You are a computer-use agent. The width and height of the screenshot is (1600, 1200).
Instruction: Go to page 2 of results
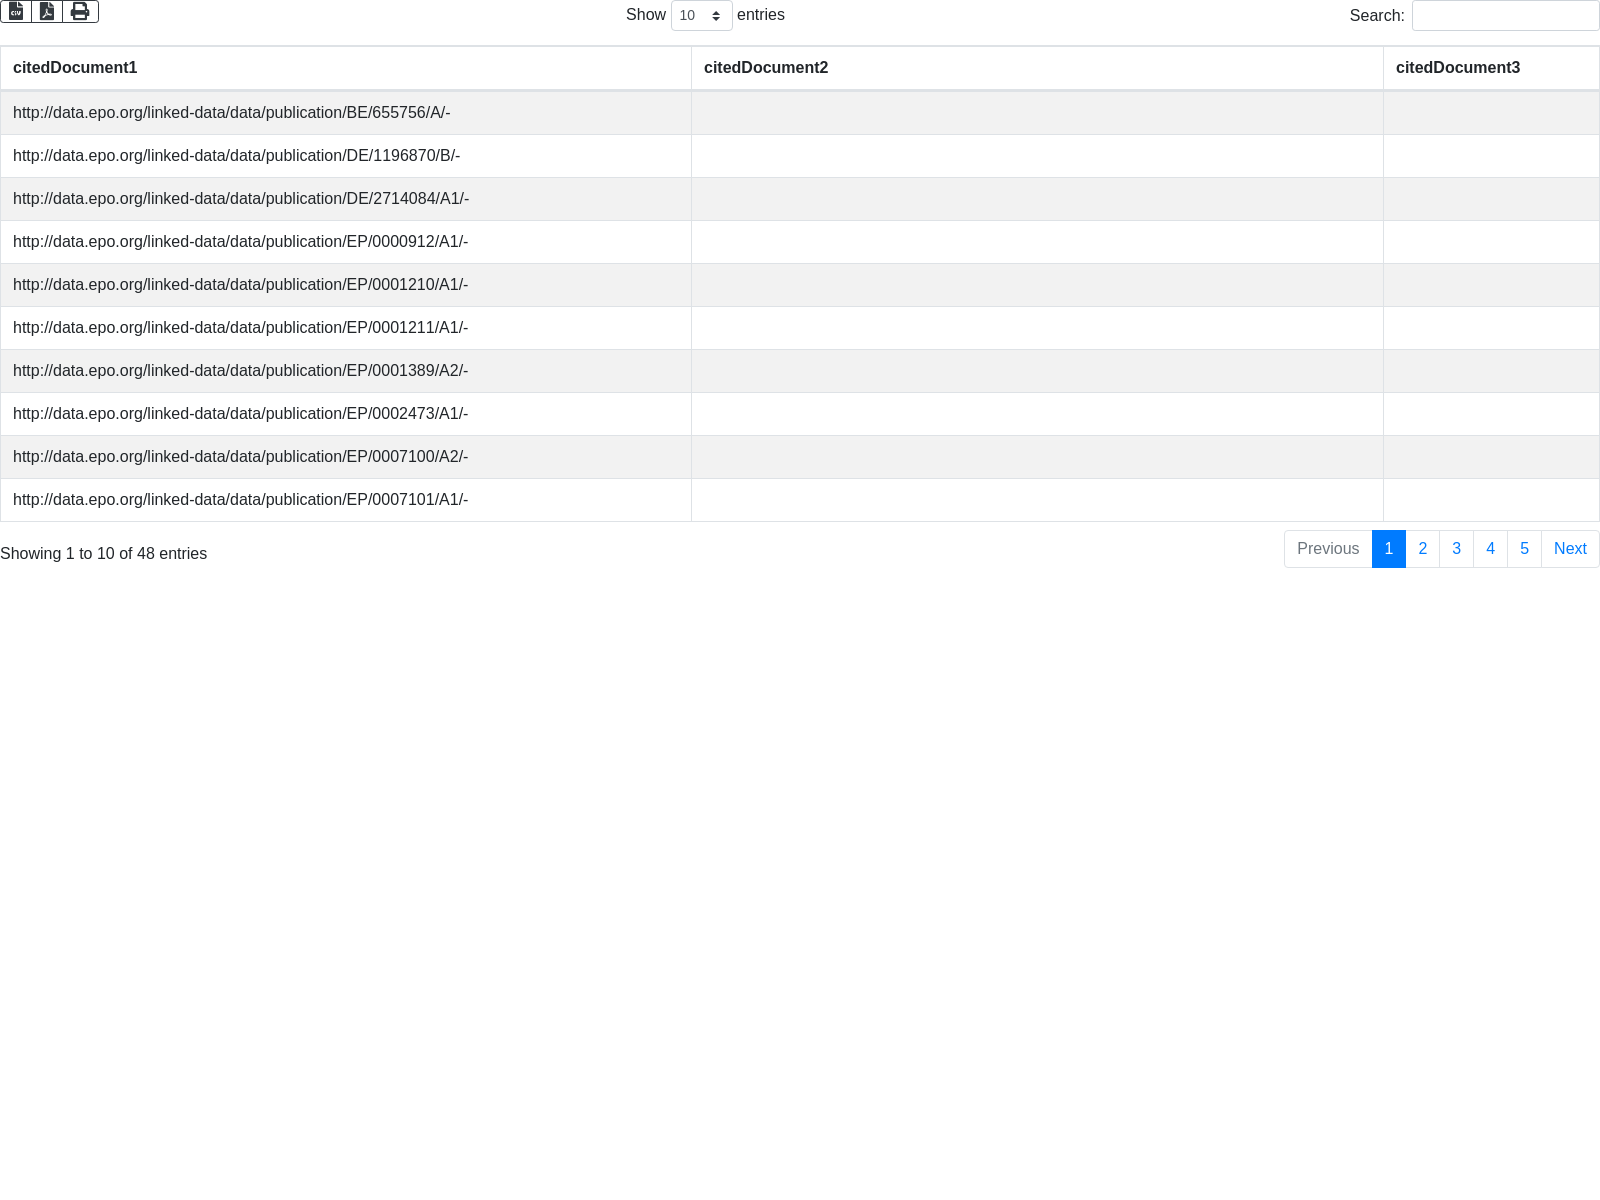click(x=1422, y=549)
